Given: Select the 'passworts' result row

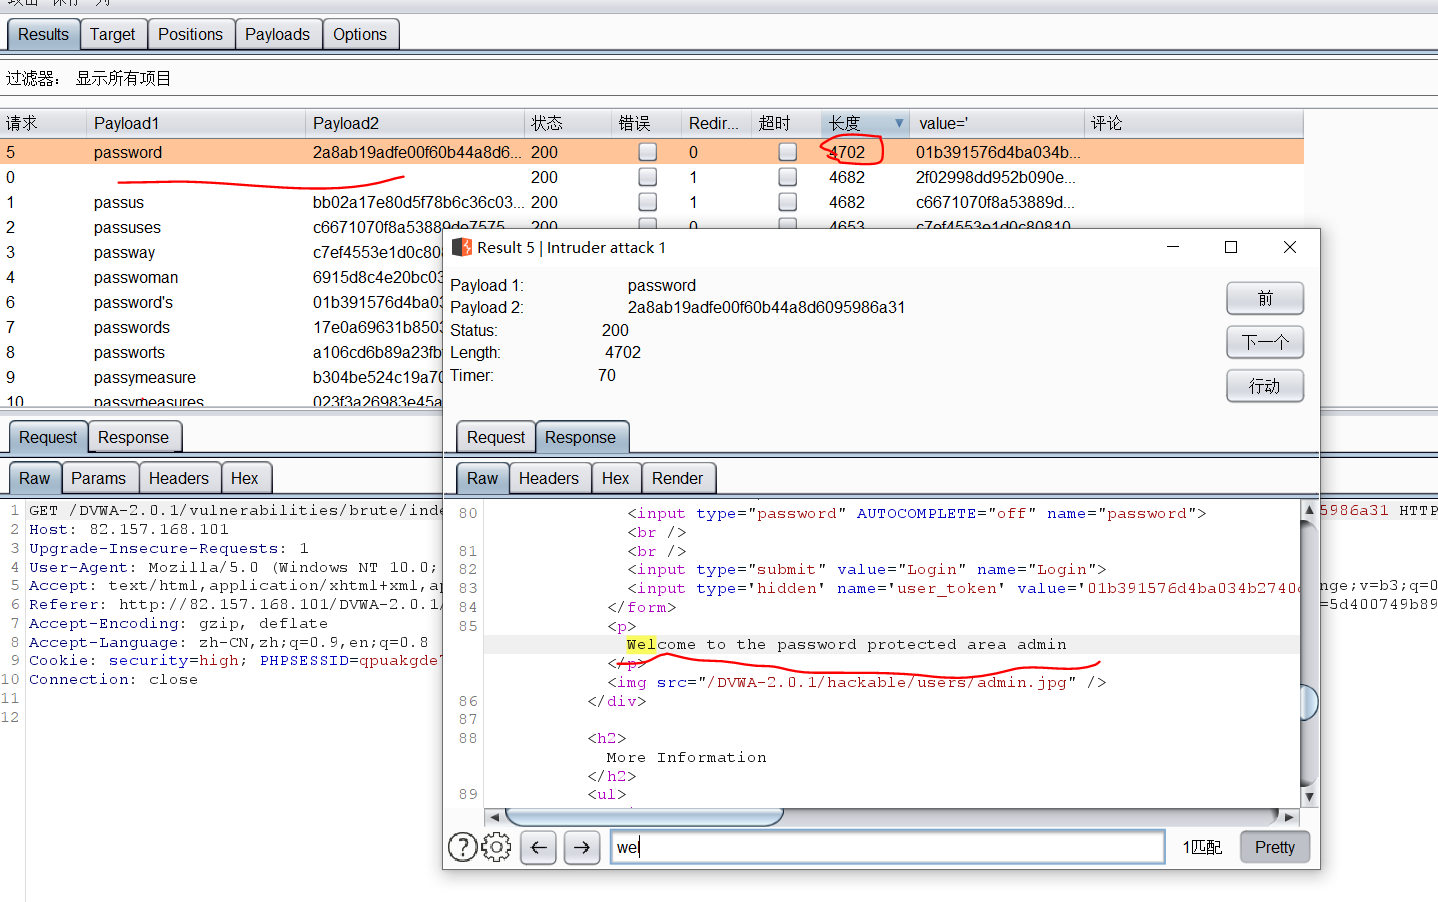Looking at the screenshot, I should coord(220,352).
